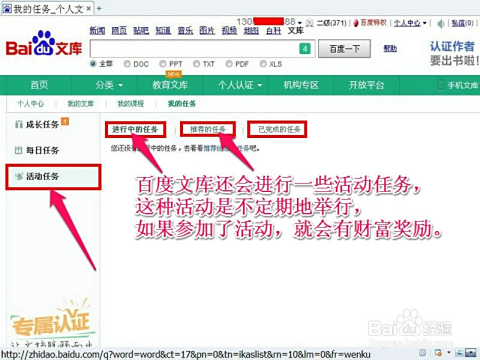480x360 pixels.
Task: Open the username account dropdown arrow
Action: point(300,23)
